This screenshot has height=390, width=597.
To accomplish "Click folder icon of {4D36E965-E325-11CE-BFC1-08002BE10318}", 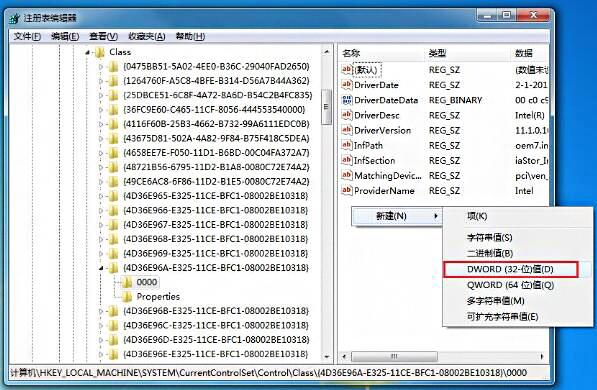I will click(113, 196).
